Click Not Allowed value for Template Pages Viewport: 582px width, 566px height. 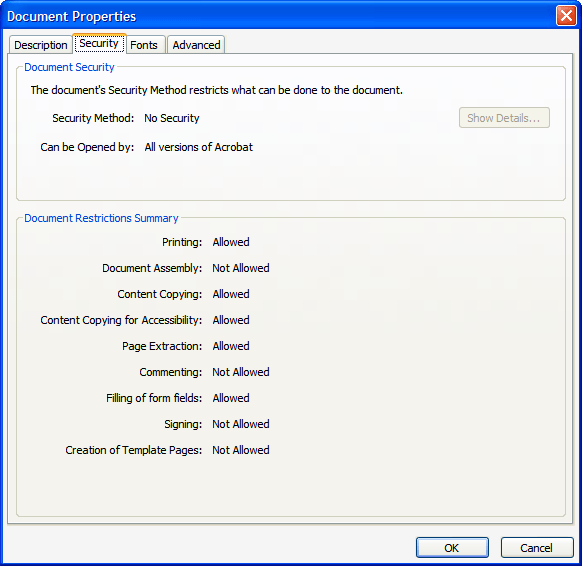(x=241, y=450)
